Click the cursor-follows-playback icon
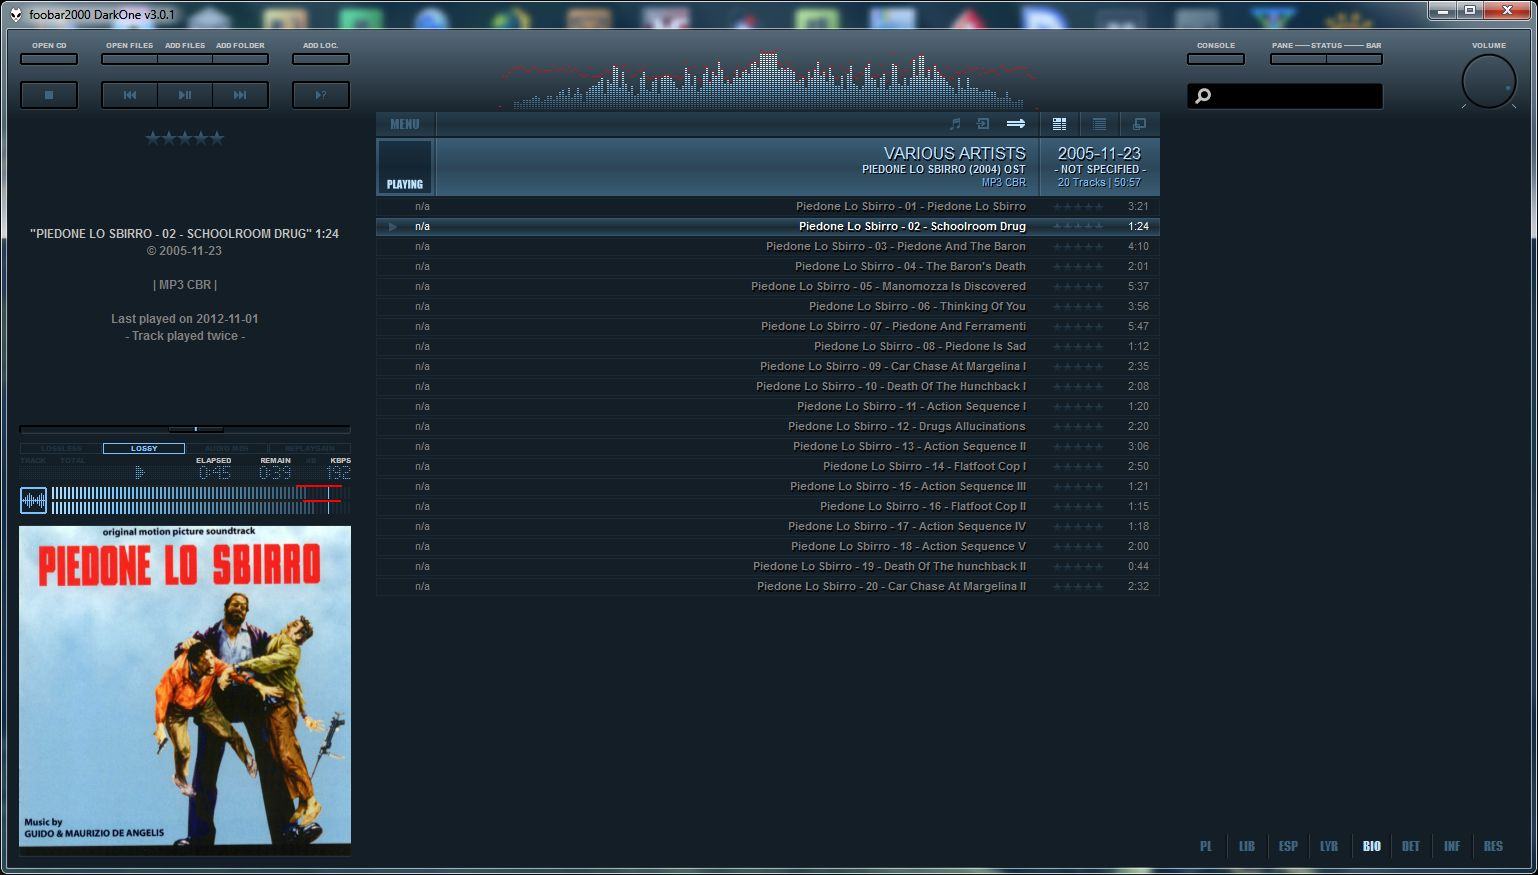 coord(983,124)
